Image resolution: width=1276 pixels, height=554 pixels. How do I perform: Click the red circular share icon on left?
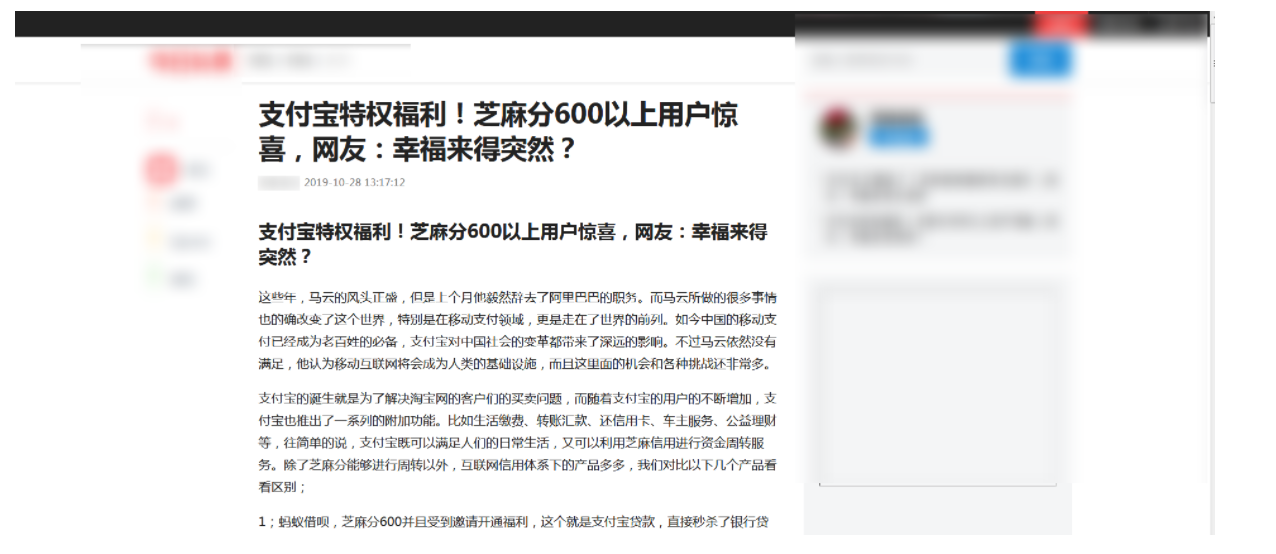[x=161, y=170]
